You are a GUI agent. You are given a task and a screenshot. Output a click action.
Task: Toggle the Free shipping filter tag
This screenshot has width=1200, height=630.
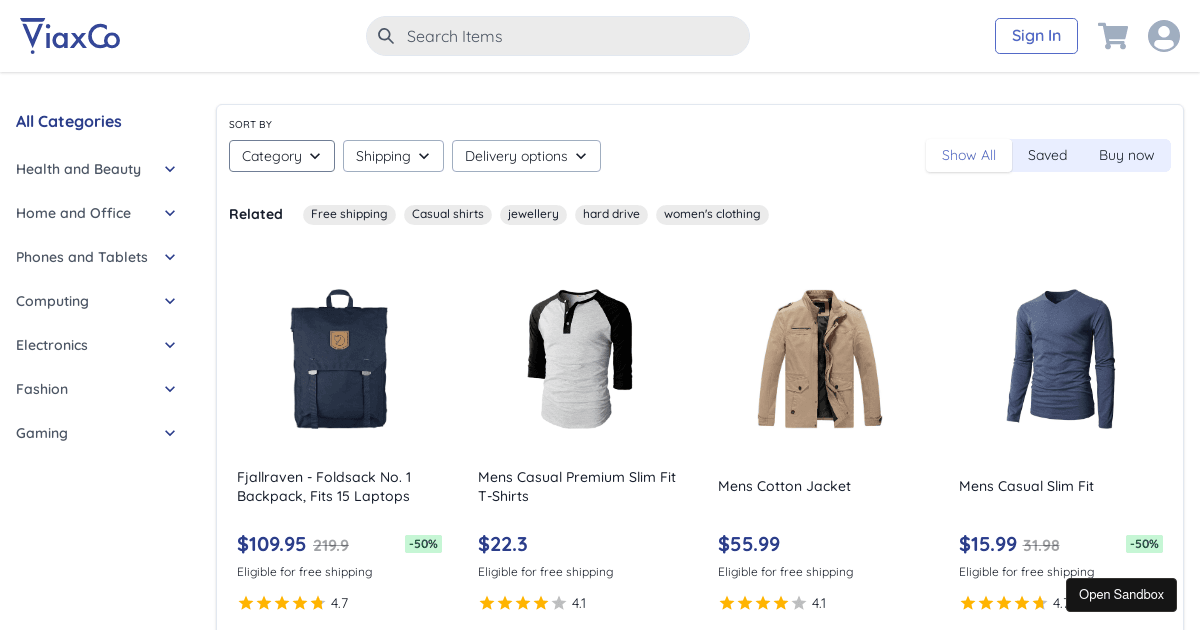[349, 214]
